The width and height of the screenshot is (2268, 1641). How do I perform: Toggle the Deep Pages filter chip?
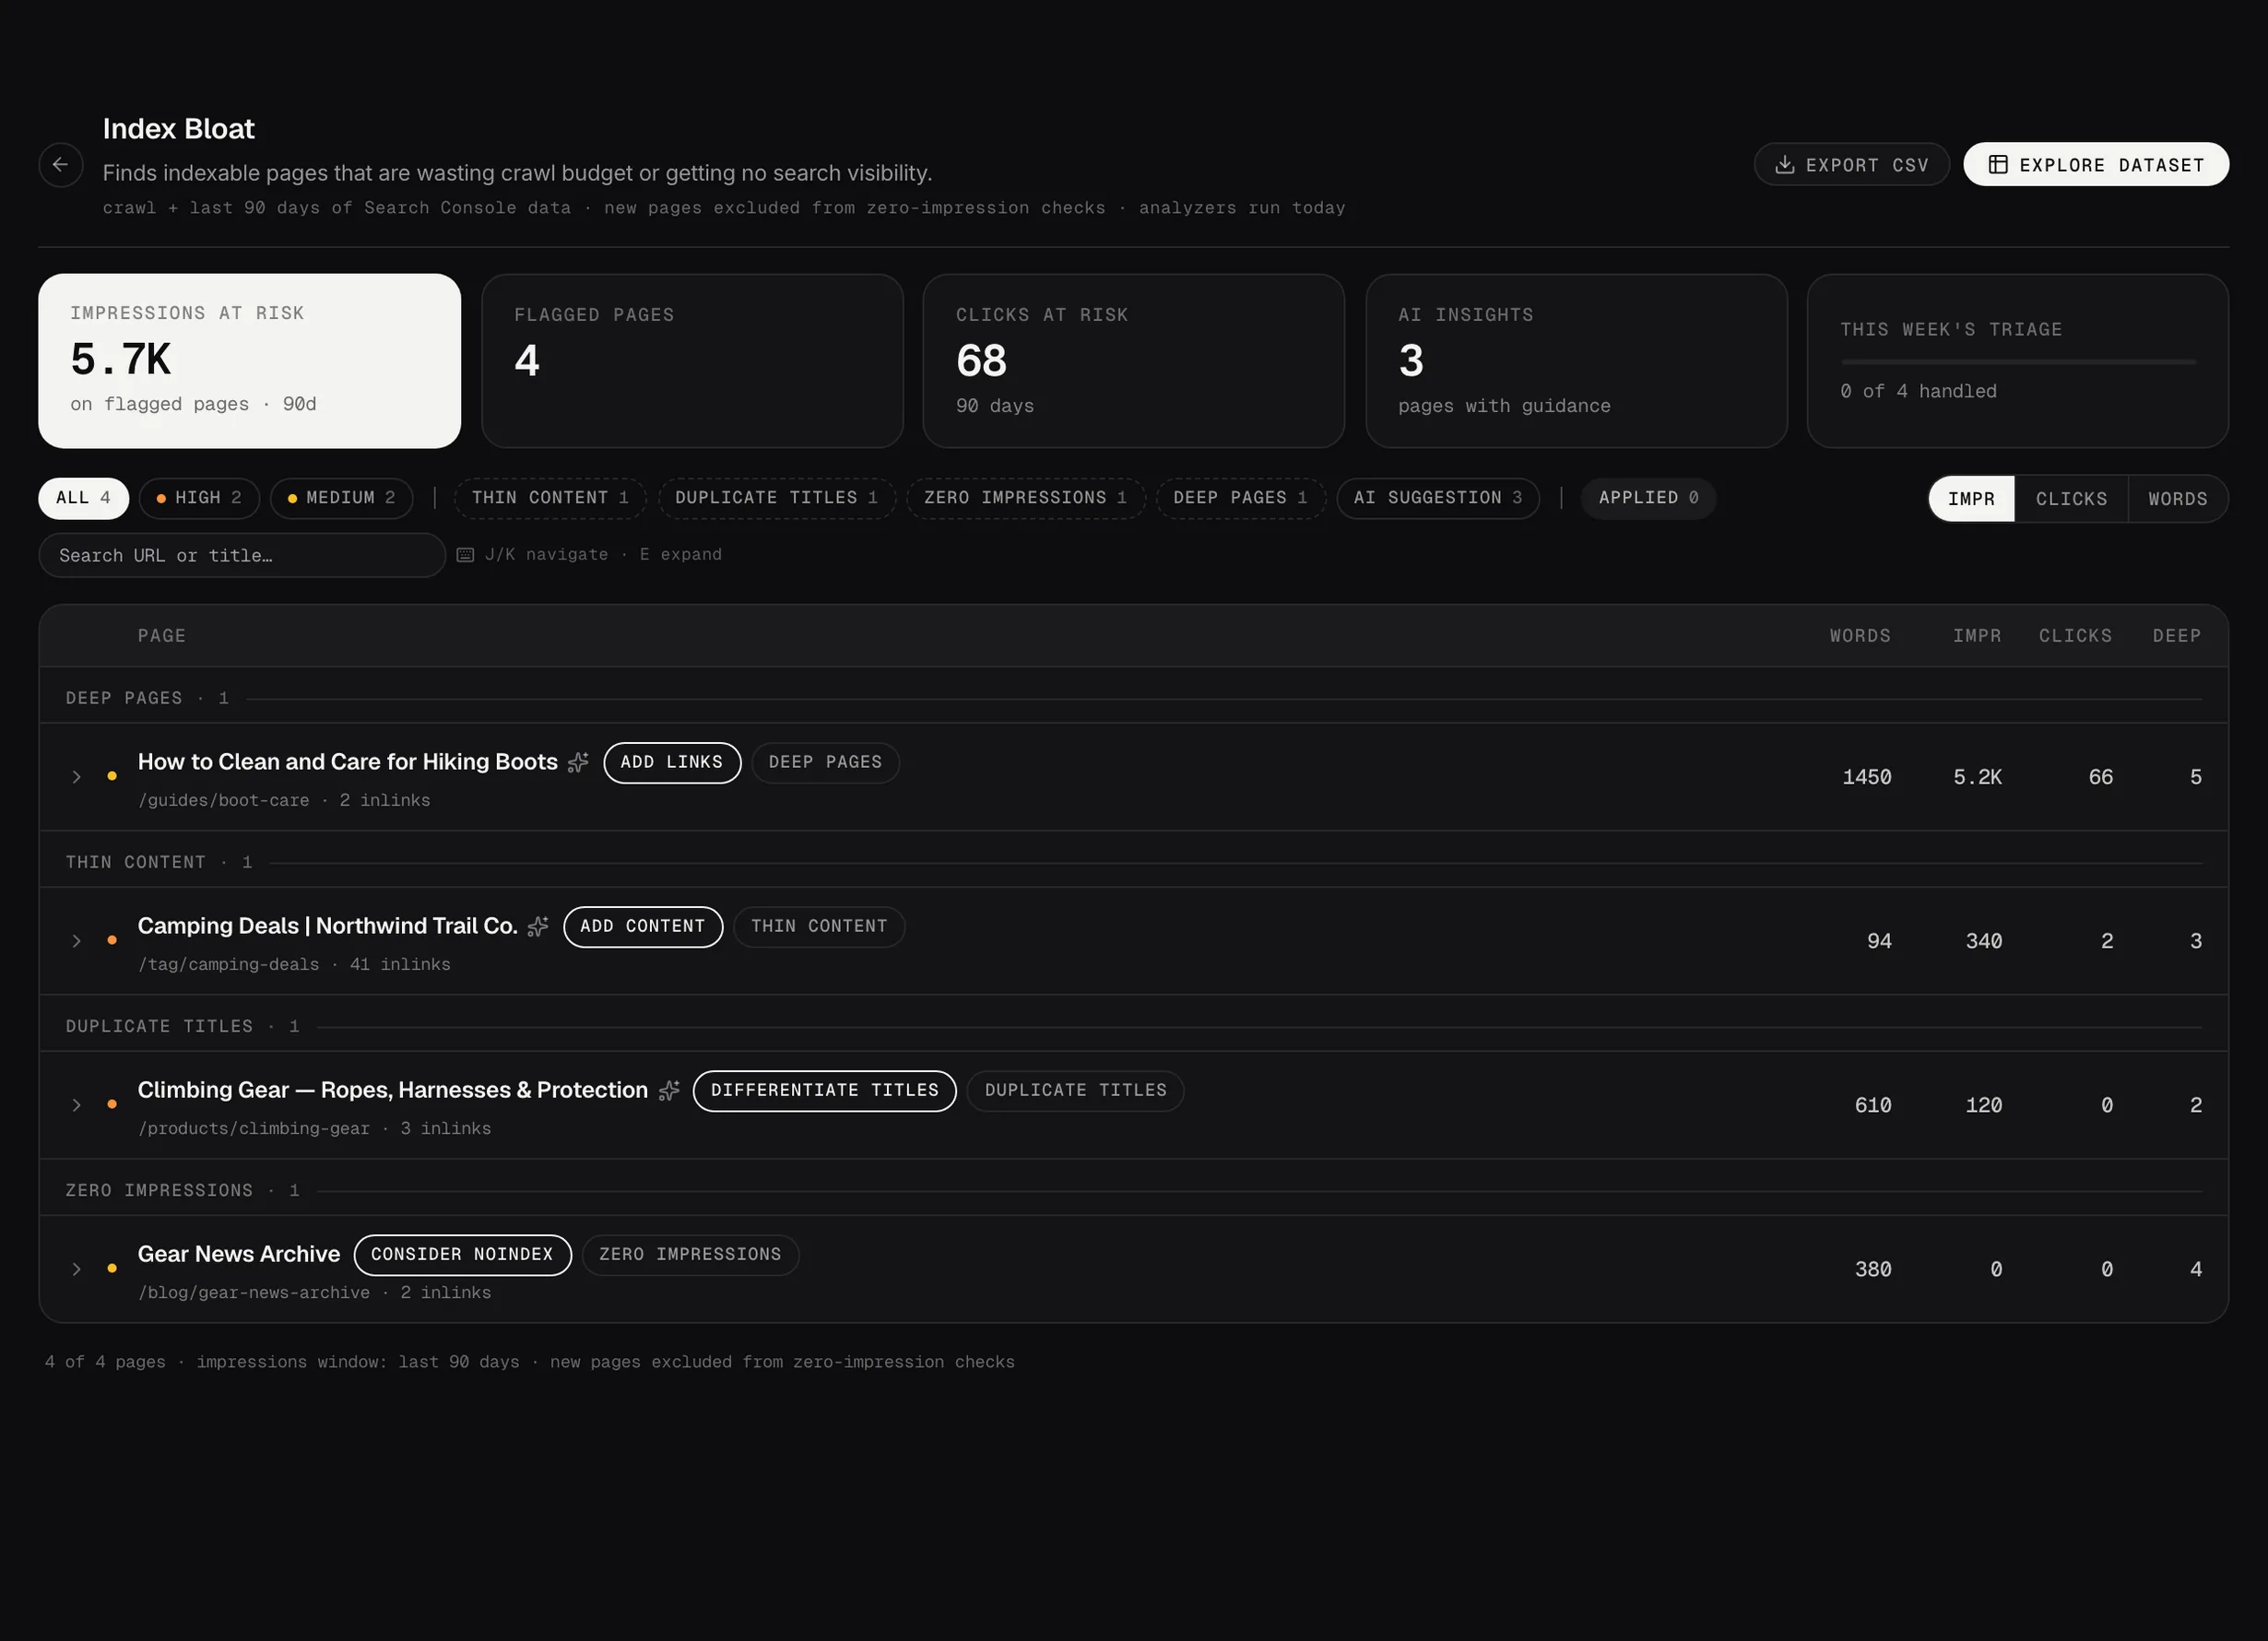coord(1240,498)
